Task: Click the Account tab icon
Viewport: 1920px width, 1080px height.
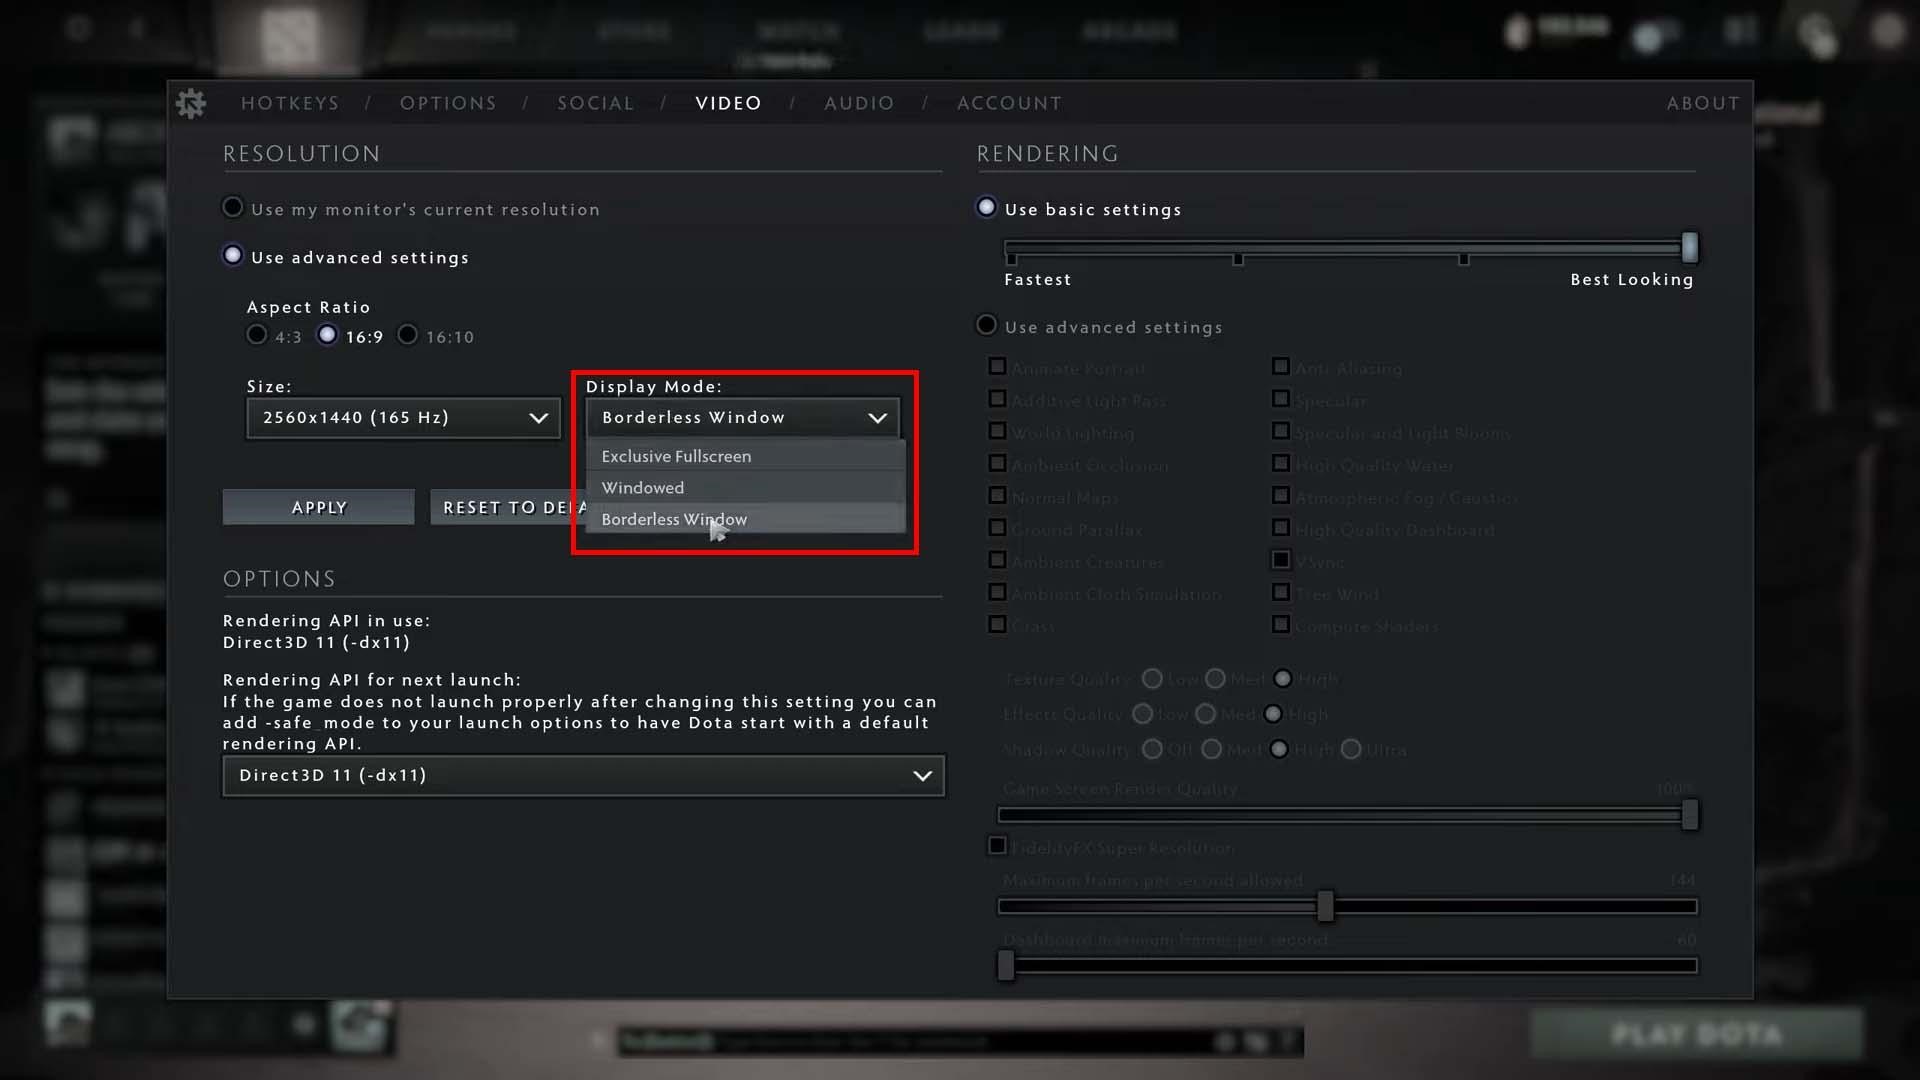Action: pos(1009,102)
